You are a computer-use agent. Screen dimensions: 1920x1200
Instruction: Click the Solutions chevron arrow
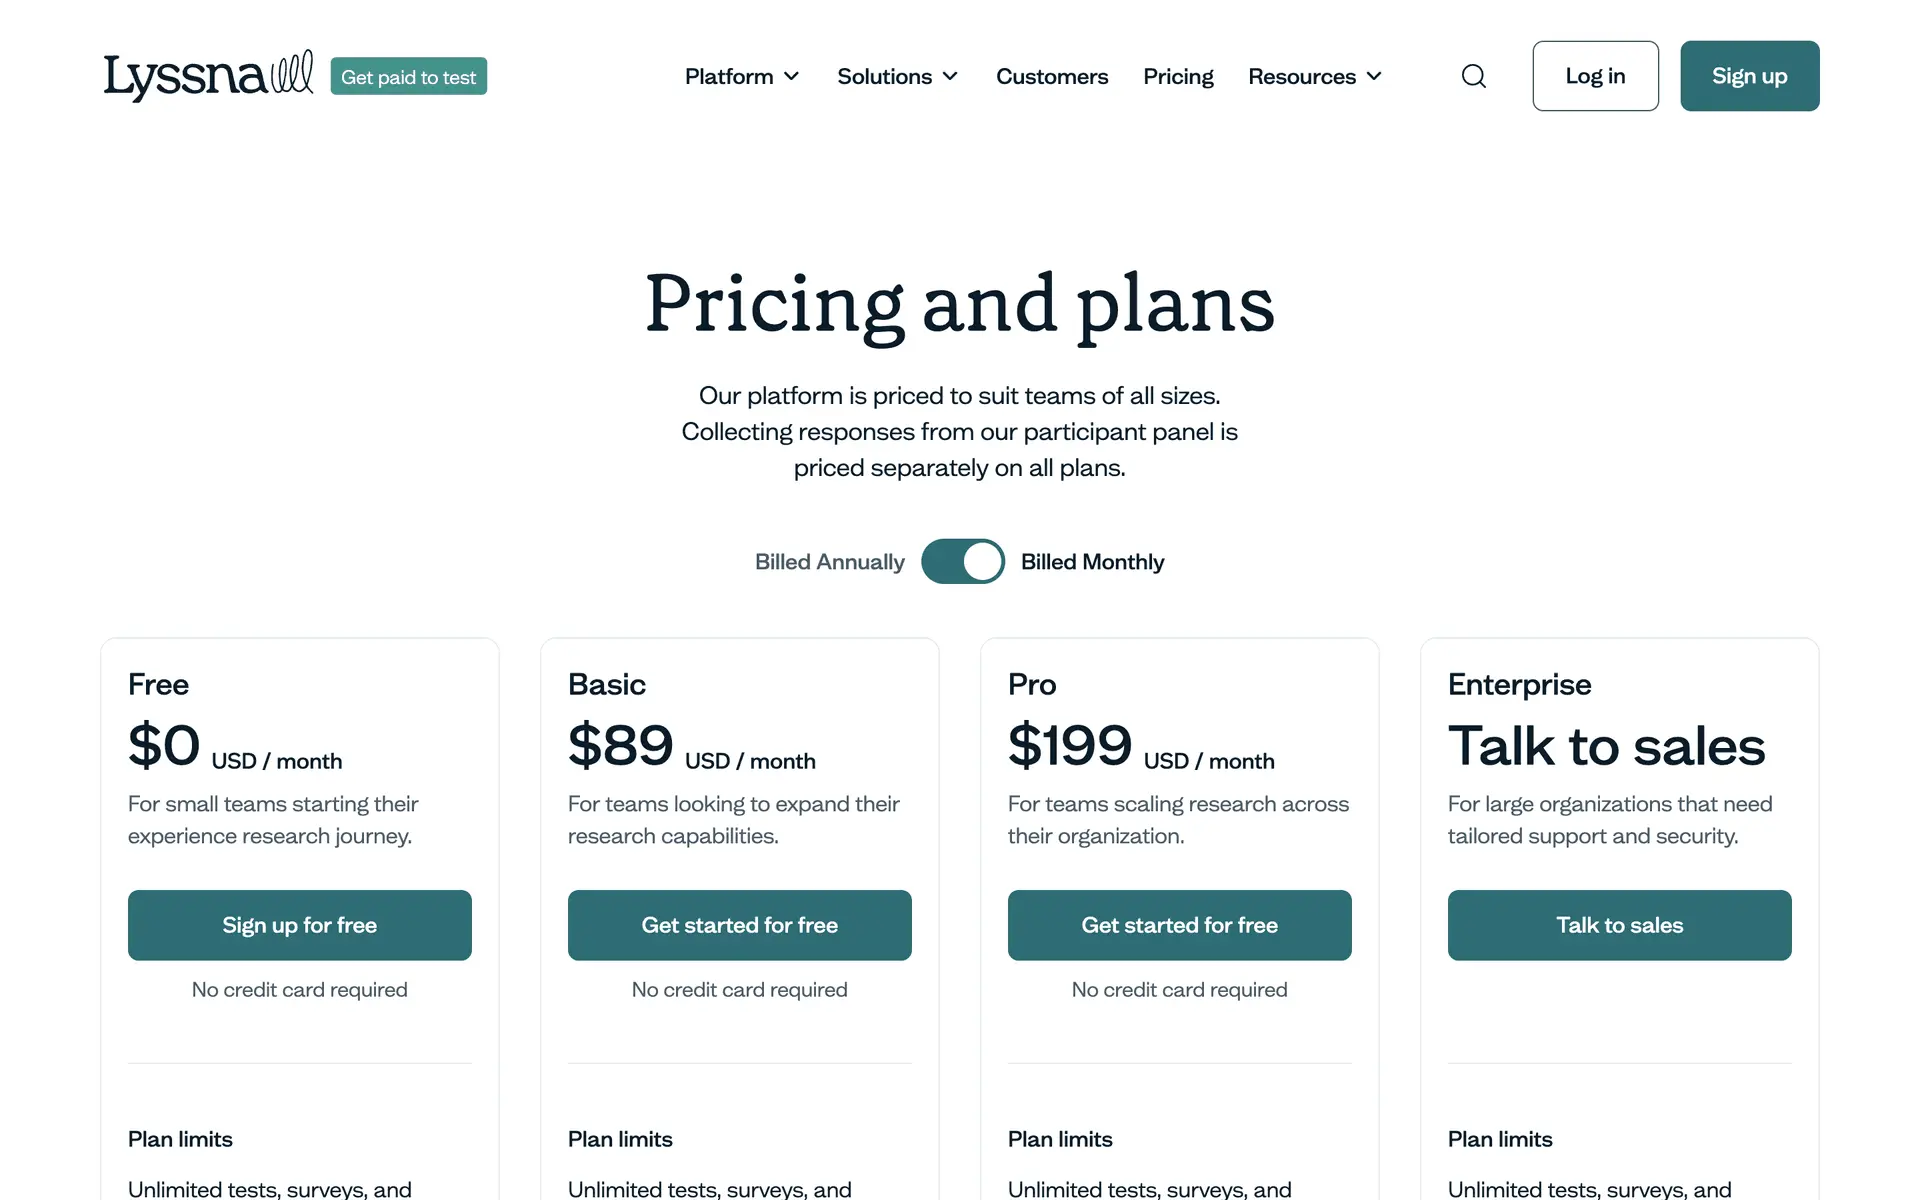click(951, 76)
